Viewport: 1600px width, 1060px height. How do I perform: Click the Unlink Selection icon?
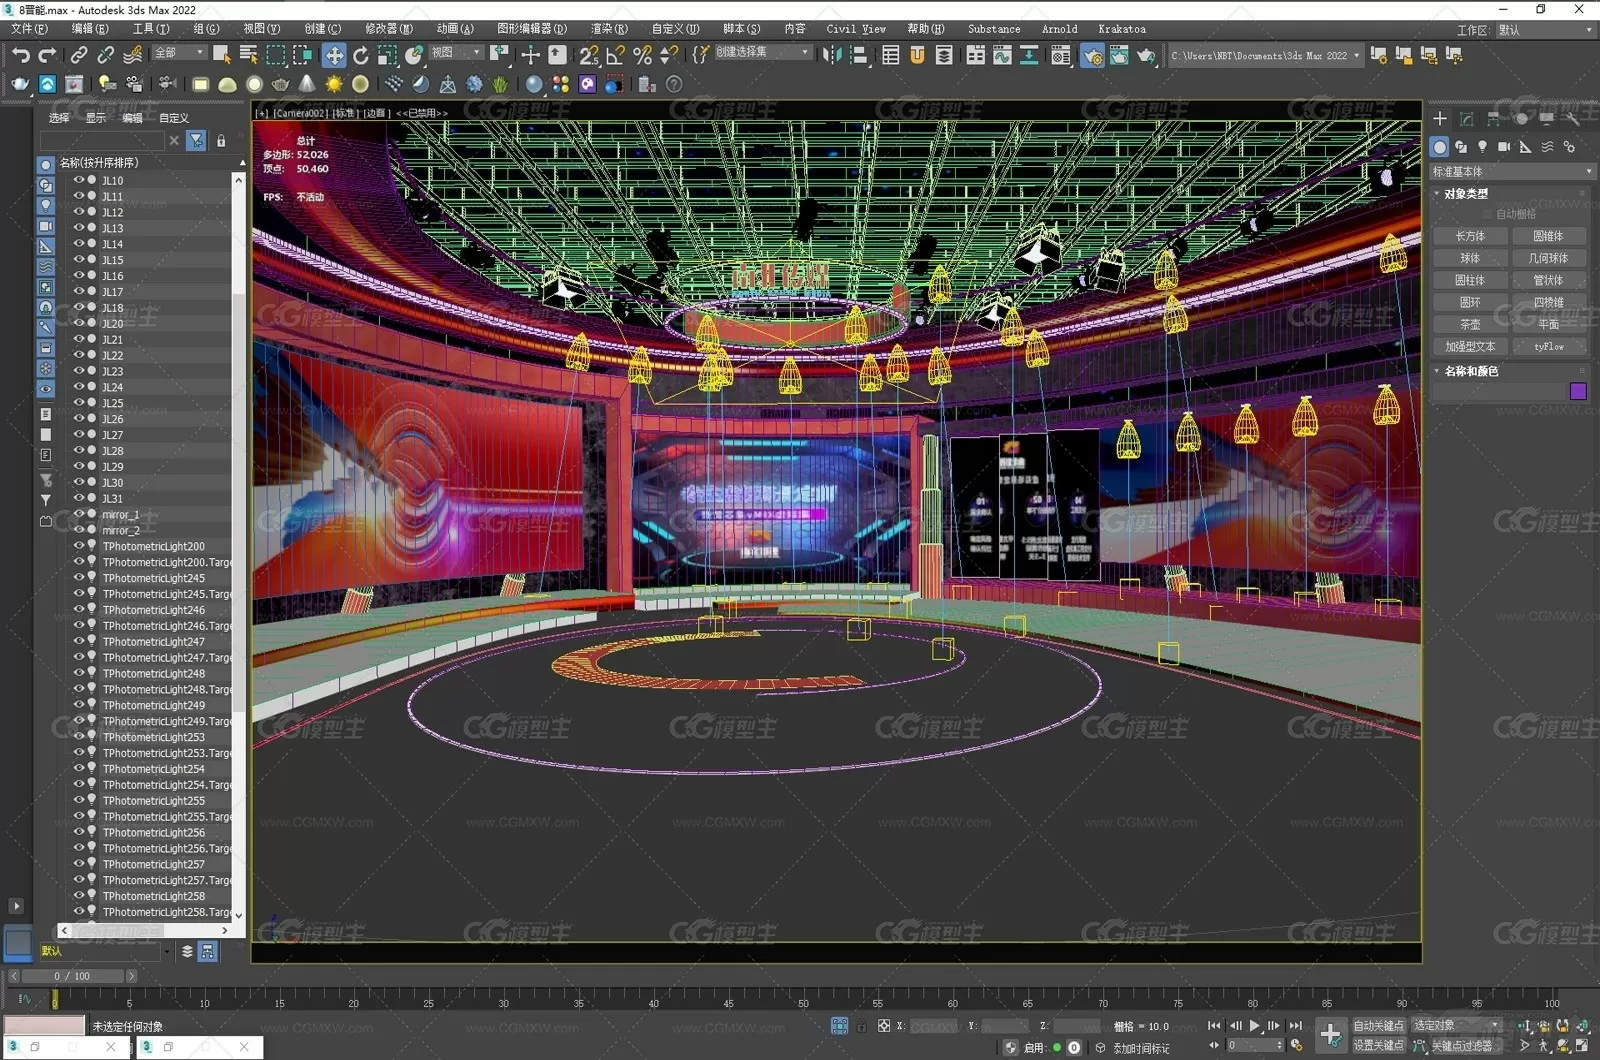[x=106, y=55]
